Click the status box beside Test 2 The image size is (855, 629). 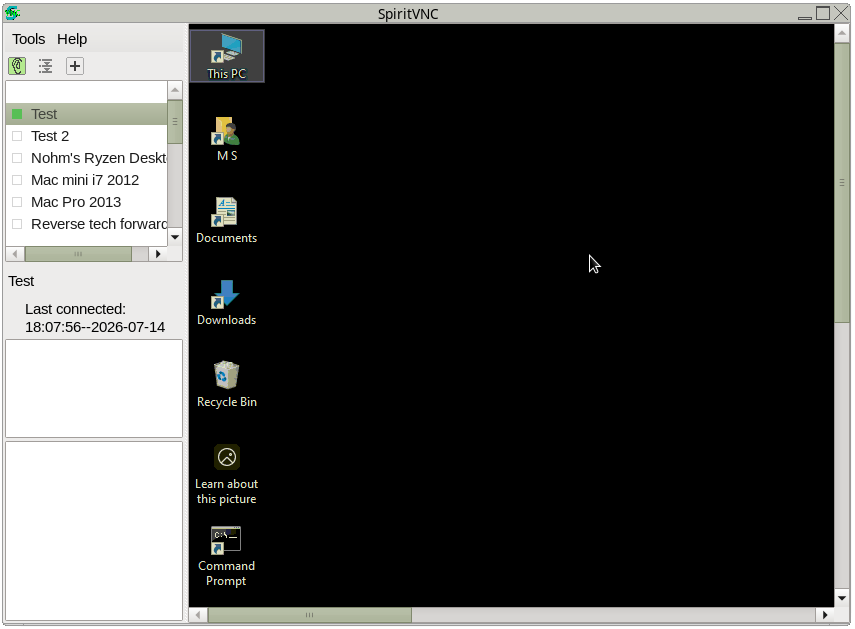(17, 136)
